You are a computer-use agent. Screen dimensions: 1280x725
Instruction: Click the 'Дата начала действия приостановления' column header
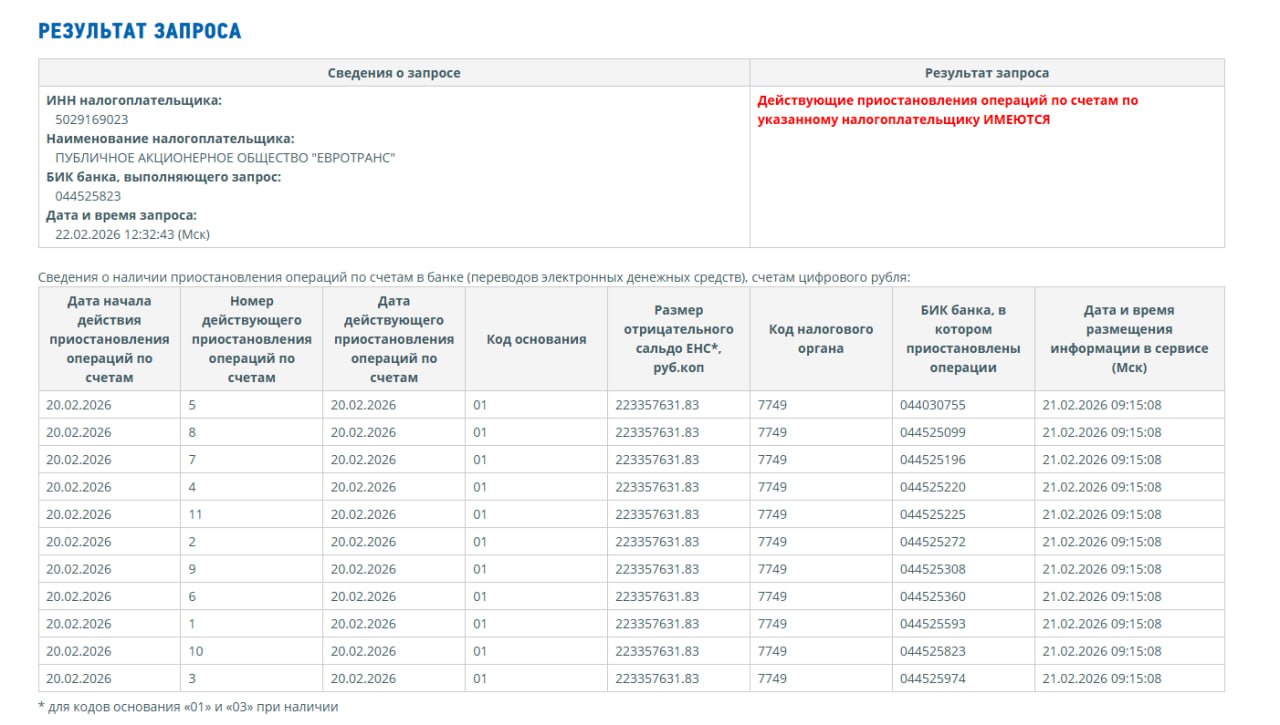tap(109, 339)
